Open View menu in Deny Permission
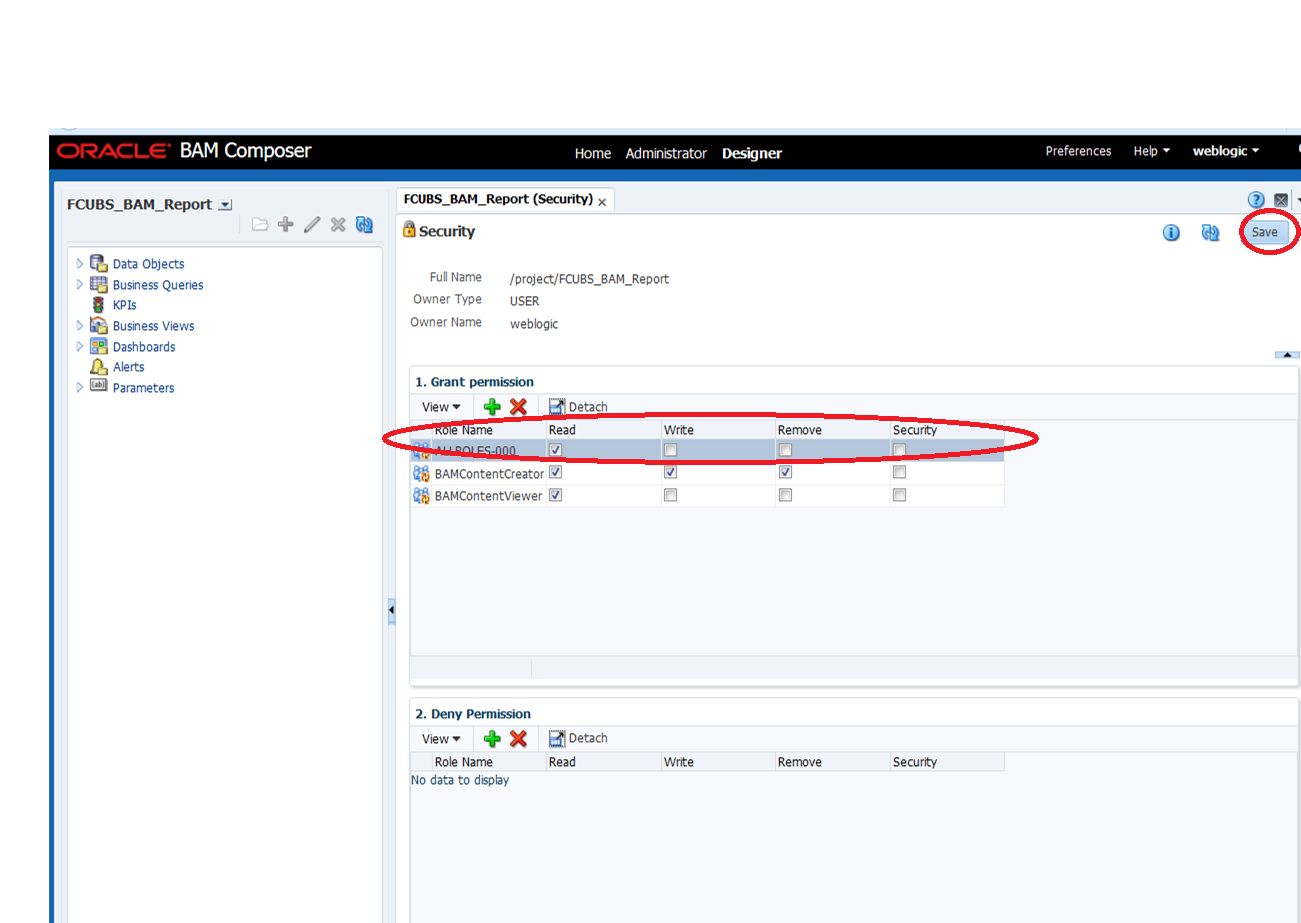1301x923 pixels. [441, 739]
